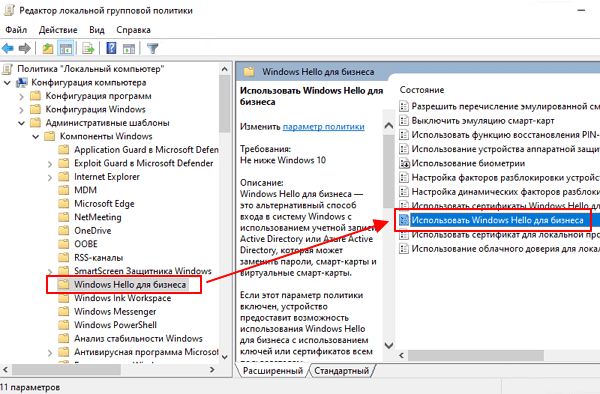Collapse the Административные шаблоны node
The height and width of the screenshot is (394, 600).
pos(21,123)
